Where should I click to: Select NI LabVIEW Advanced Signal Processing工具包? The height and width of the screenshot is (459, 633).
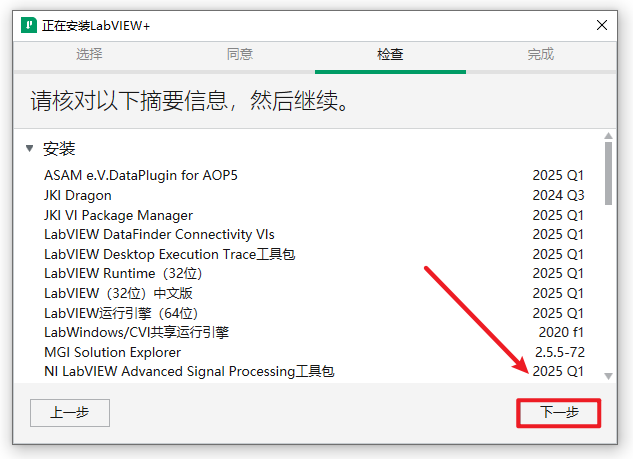pyautogui.click(x=189, y=371)
